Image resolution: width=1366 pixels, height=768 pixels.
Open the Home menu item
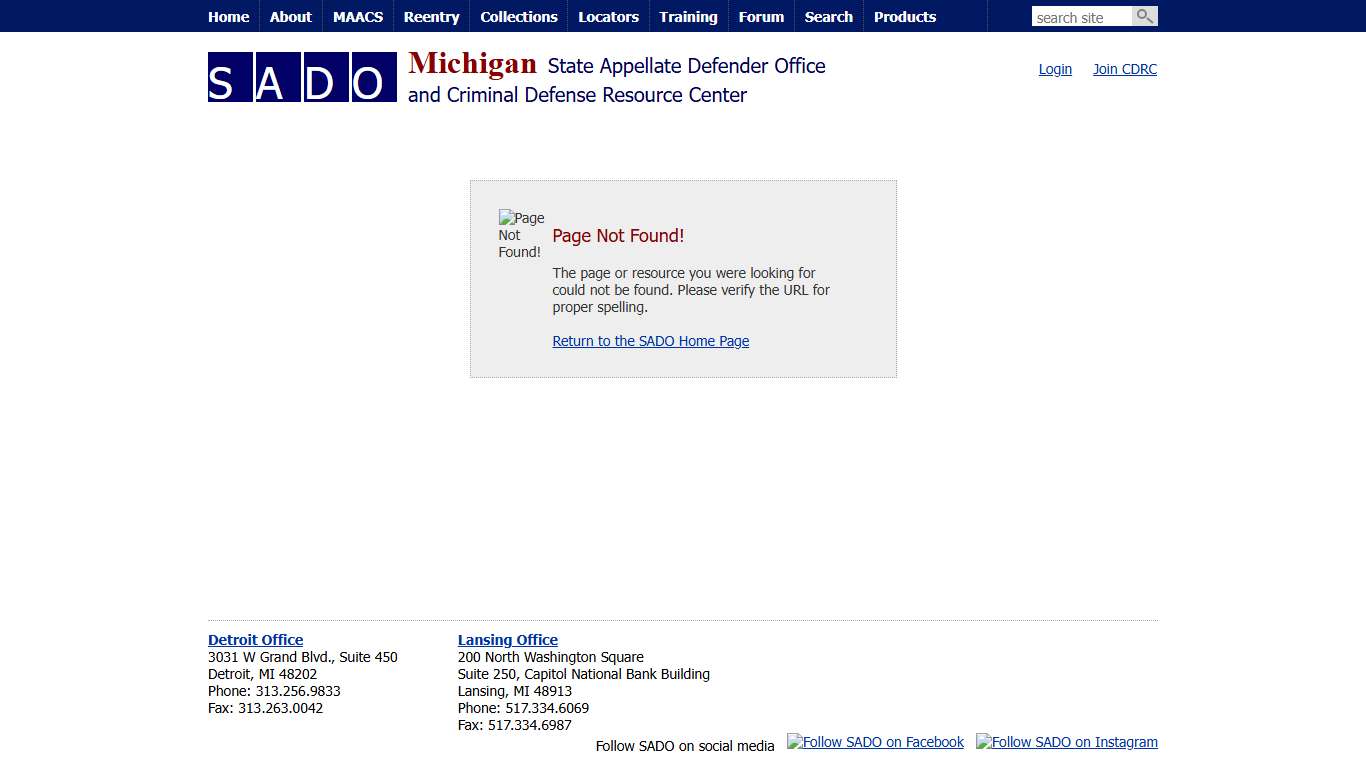pyautogui.click(x=228, y=16)
